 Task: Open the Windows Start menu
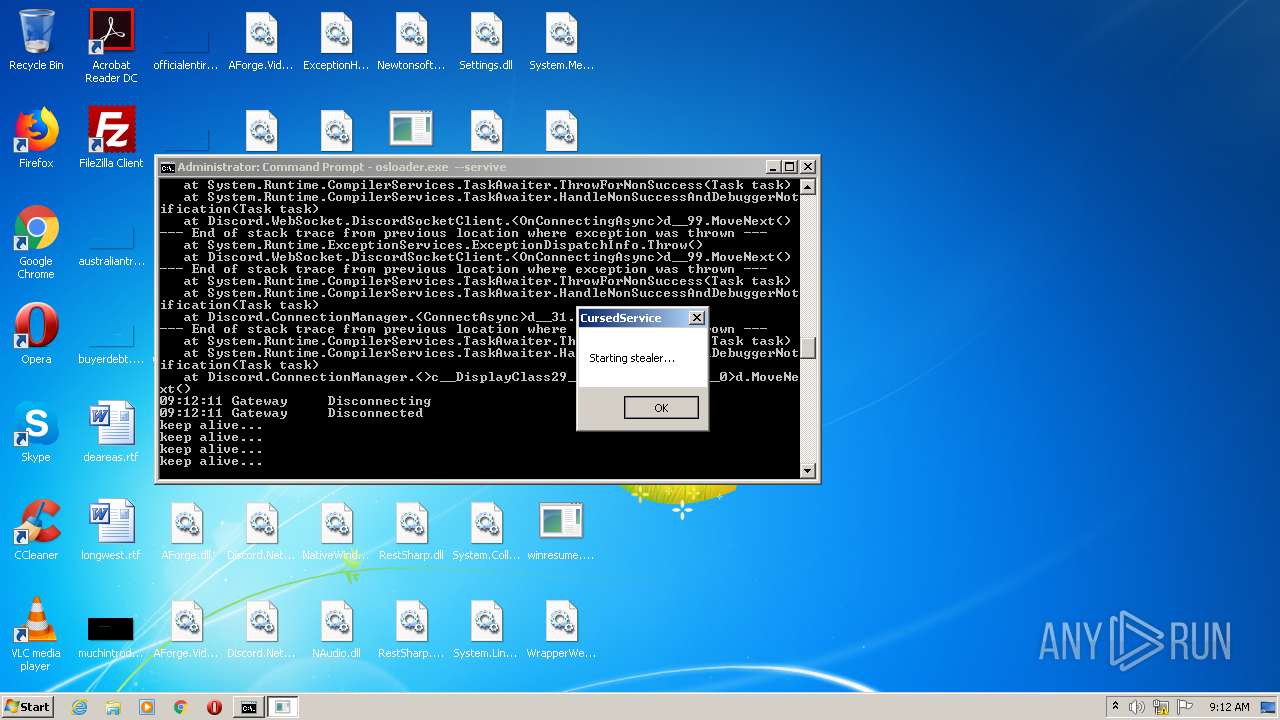click(x=27, y=707)
